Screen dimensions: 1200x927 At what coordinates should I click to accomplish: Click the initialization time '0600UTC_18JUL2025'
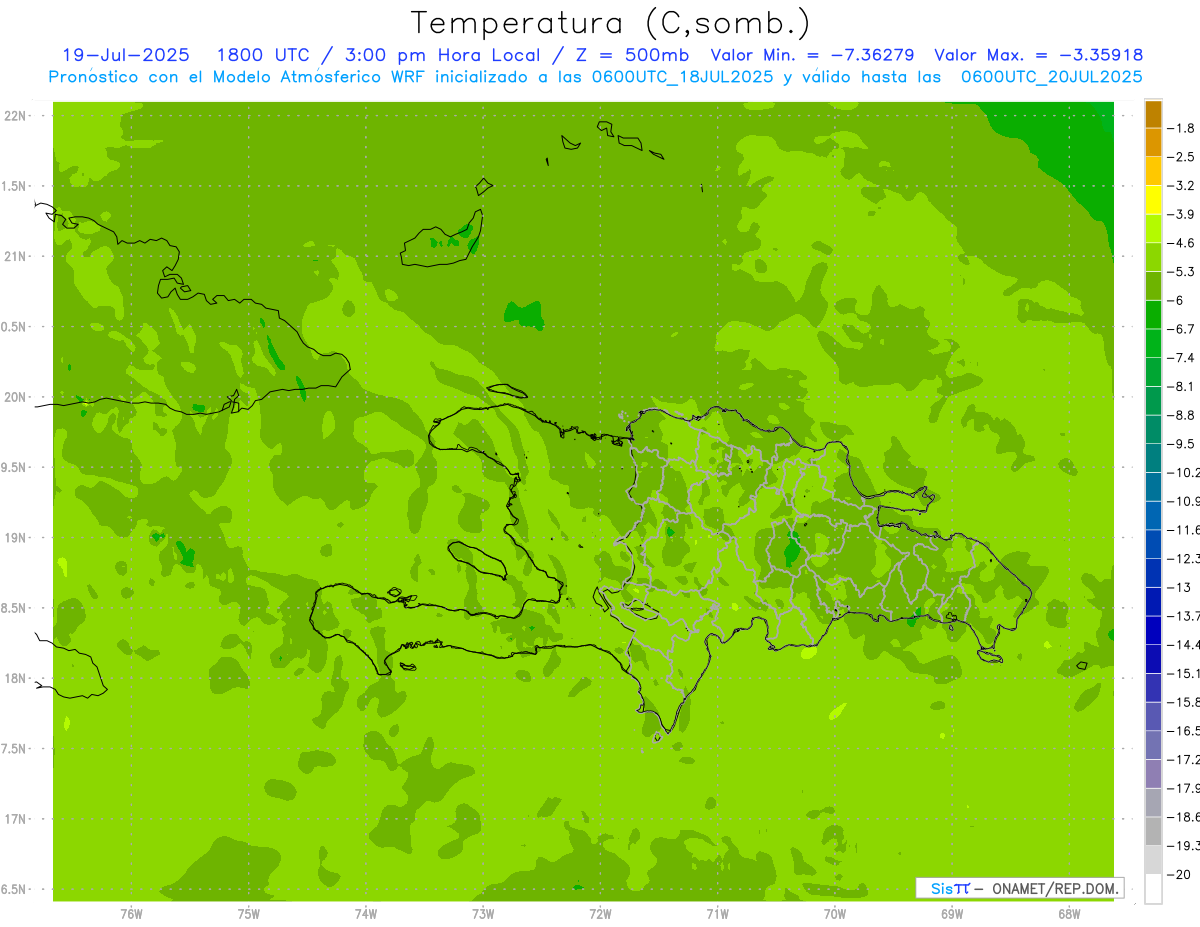(x=680, y=76)
